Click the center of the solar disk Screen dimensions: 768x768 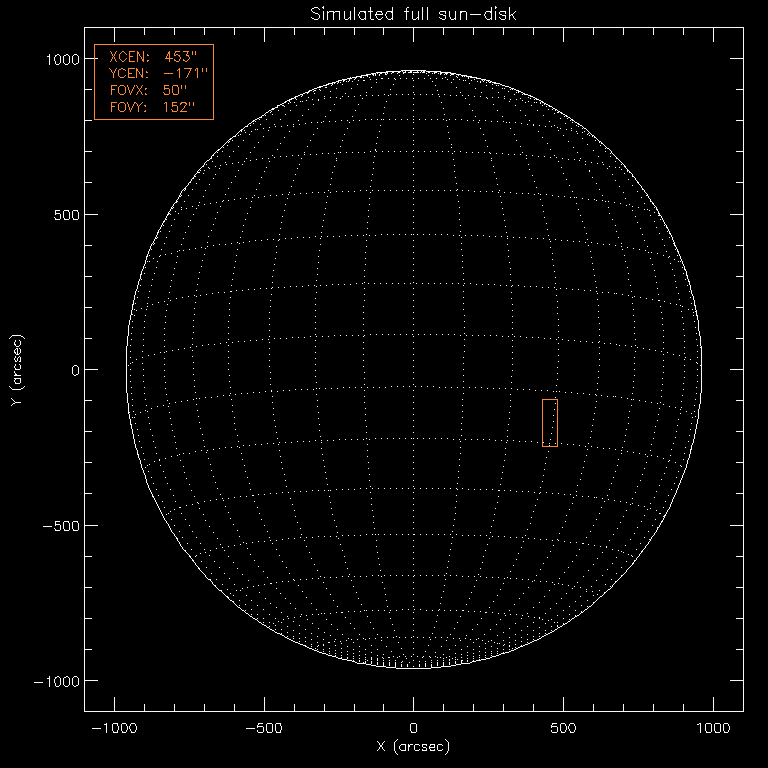click(x=414, y=370)
